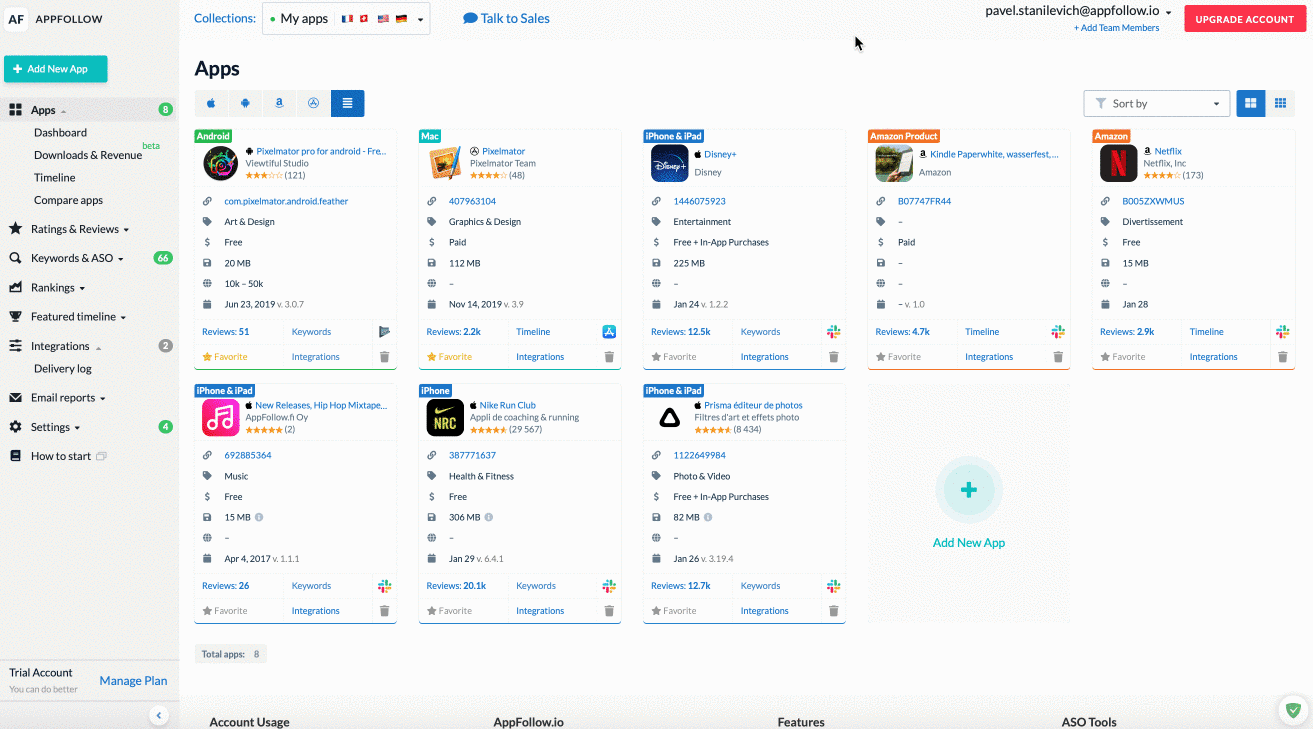The image size is (1313, 729).
Task: Expand Keywords & ASO menu
Action: click(x=77, y=258)
